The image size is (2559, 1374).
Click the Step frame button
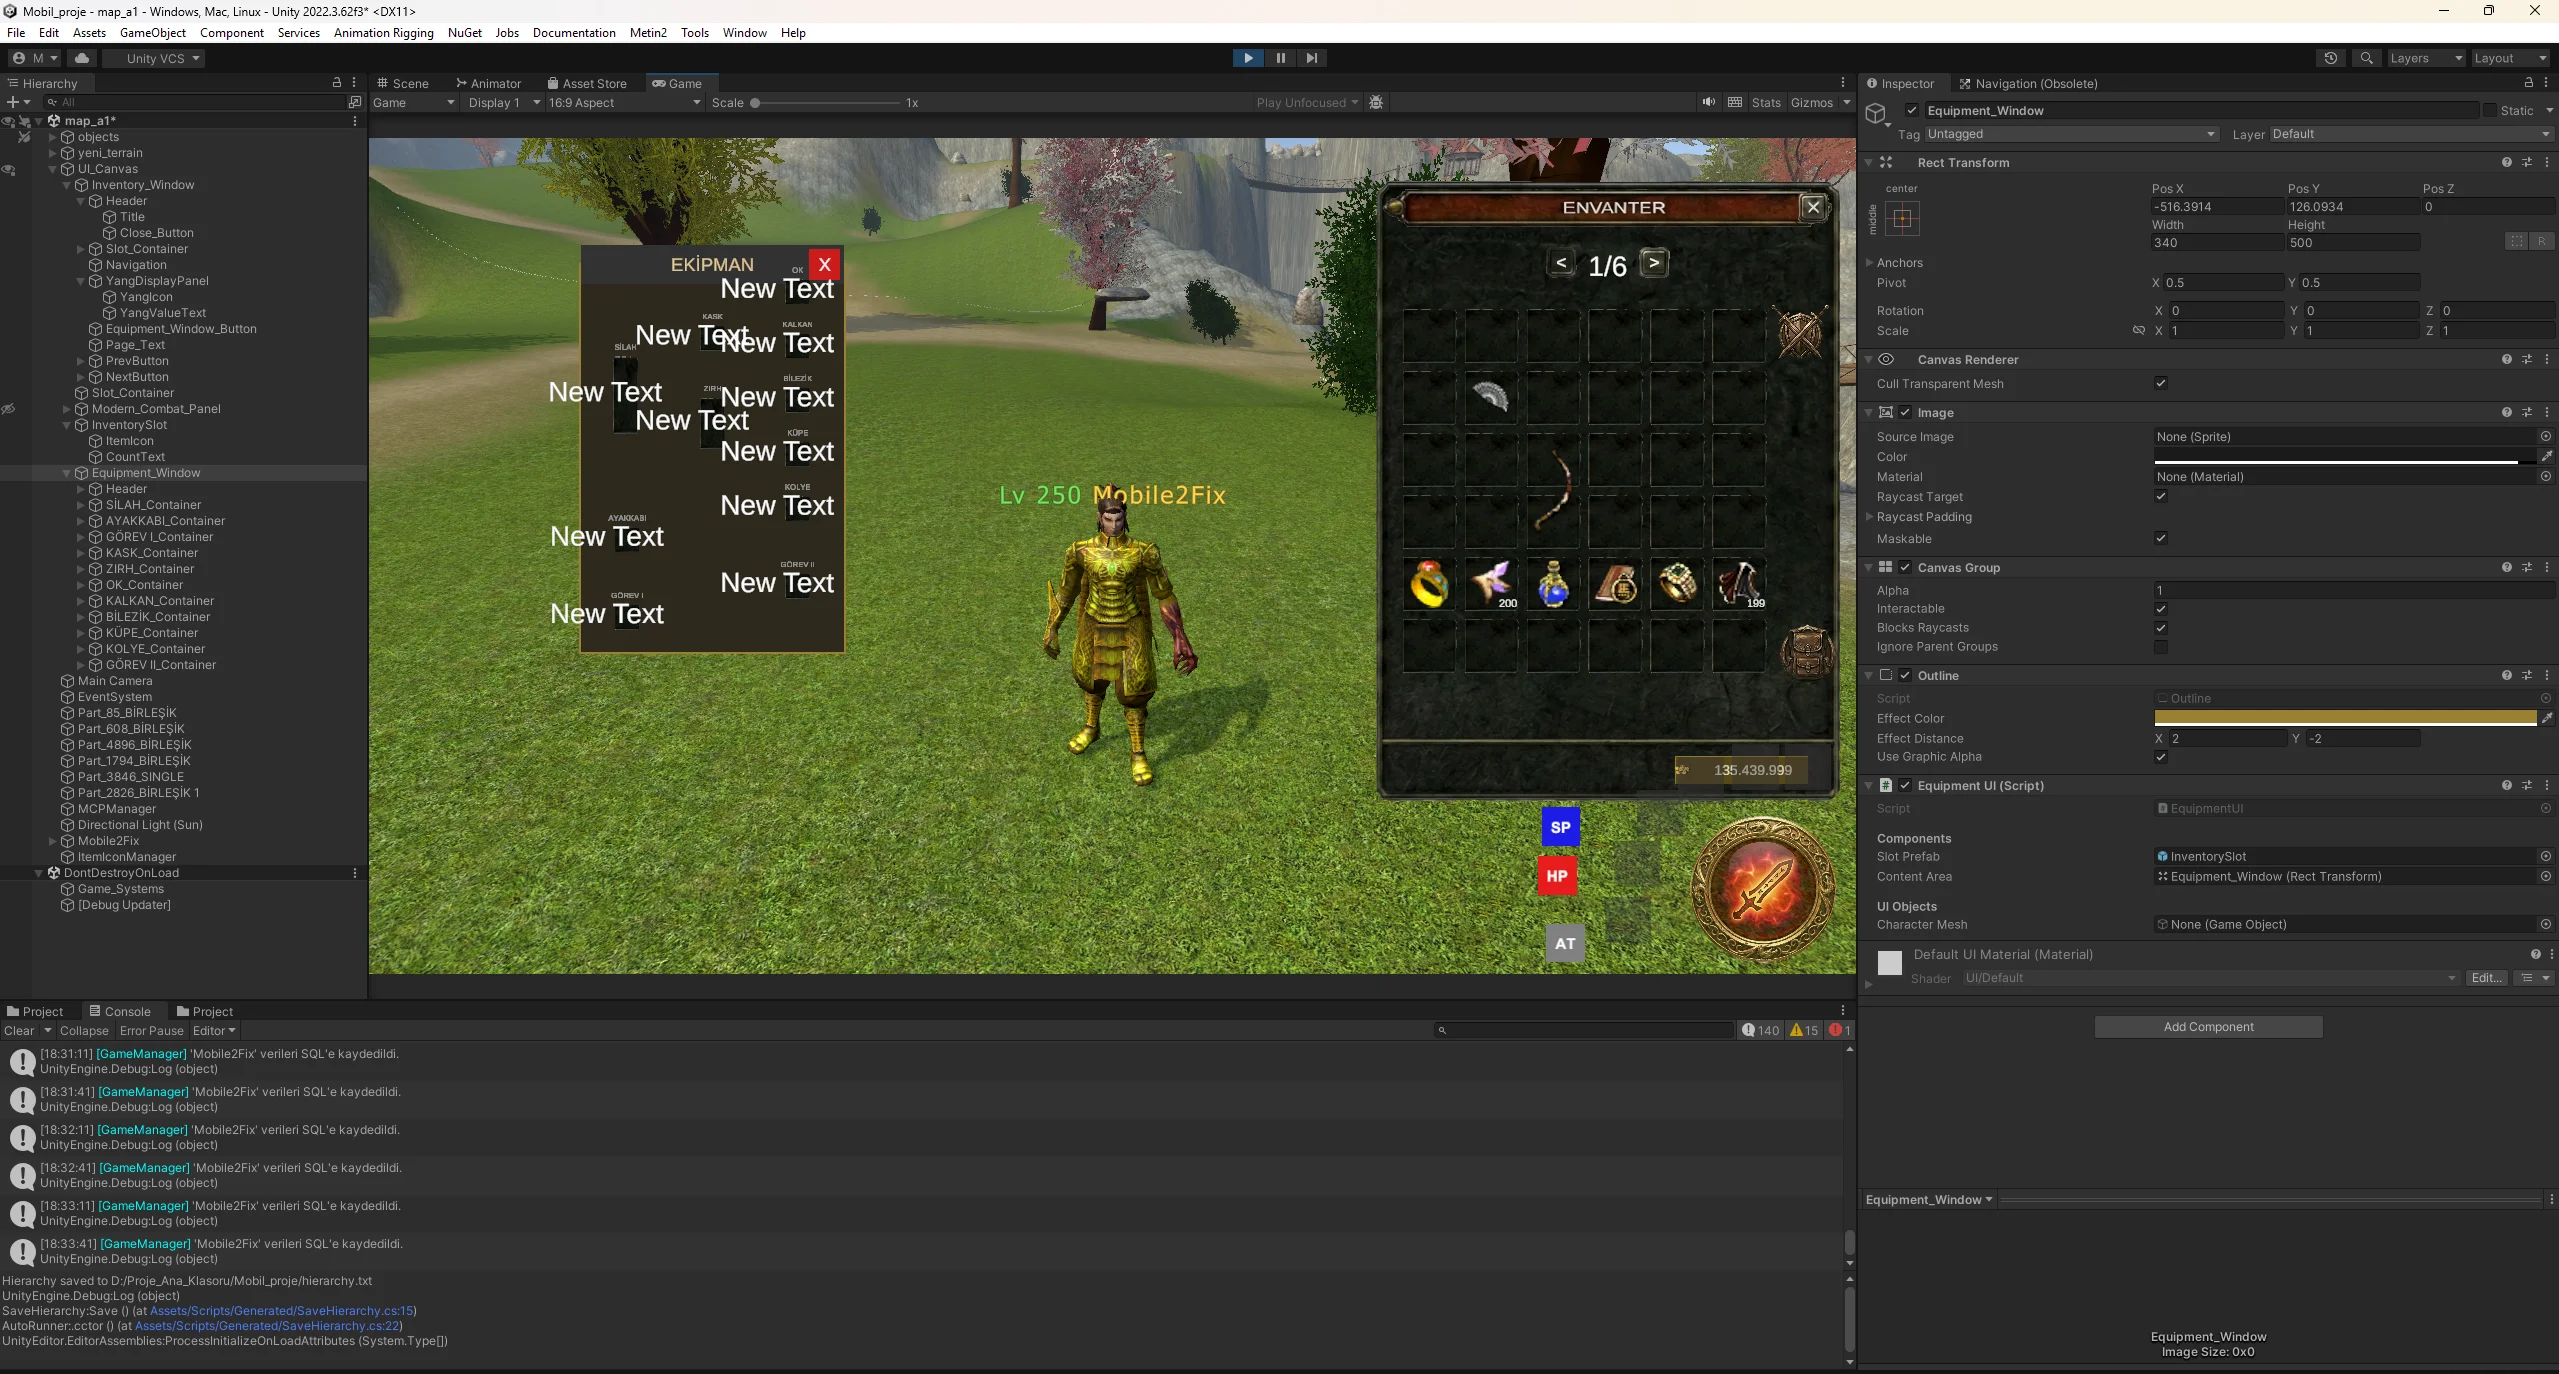pos(1312,58)
